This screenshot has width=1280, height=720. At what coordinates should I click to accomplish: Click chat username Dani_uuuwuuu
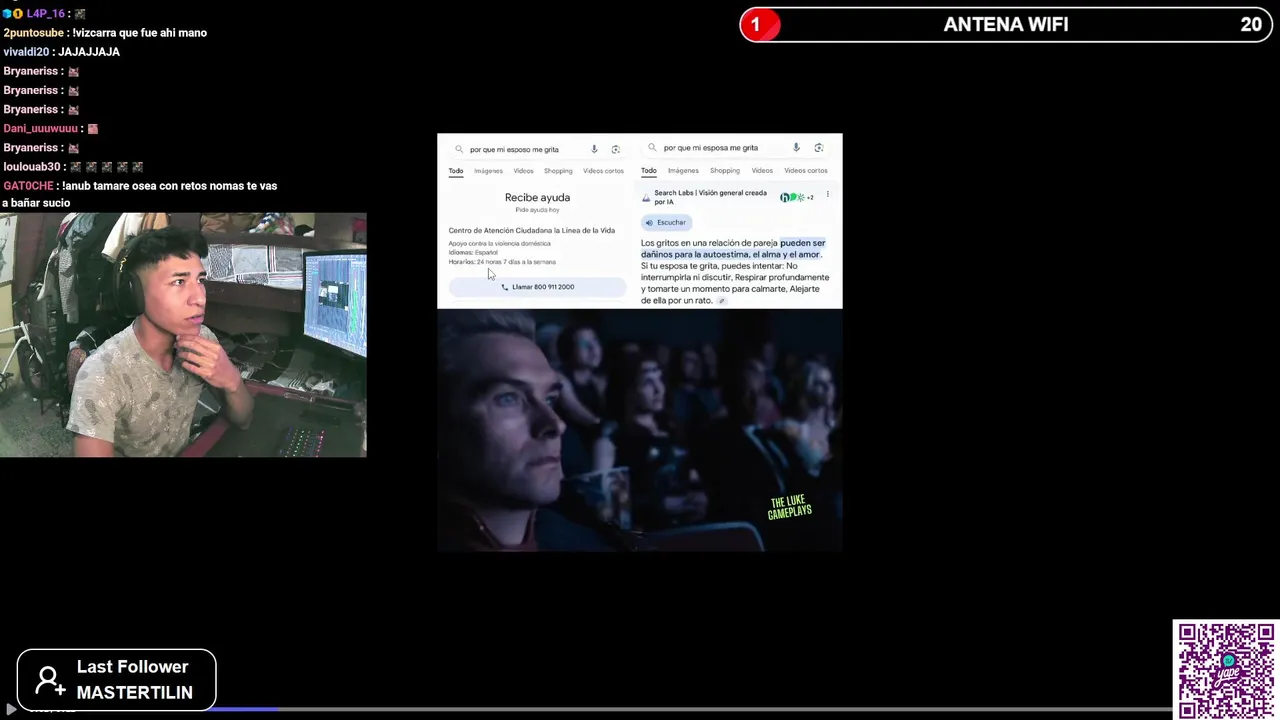click(40, 129)
